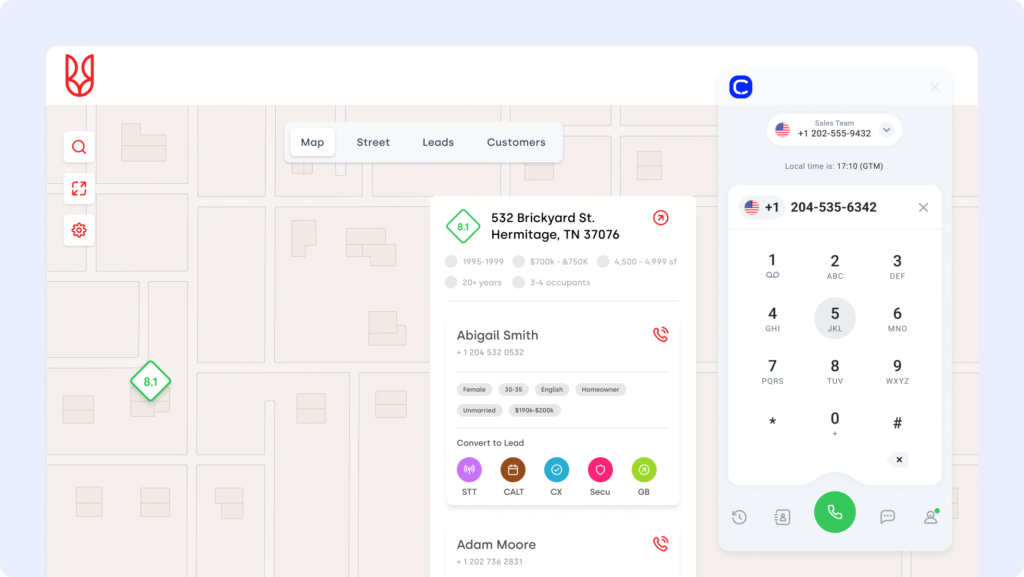Select the purple STT lead icon
The height and width of the screenshot is (577, 1024).
469,470
